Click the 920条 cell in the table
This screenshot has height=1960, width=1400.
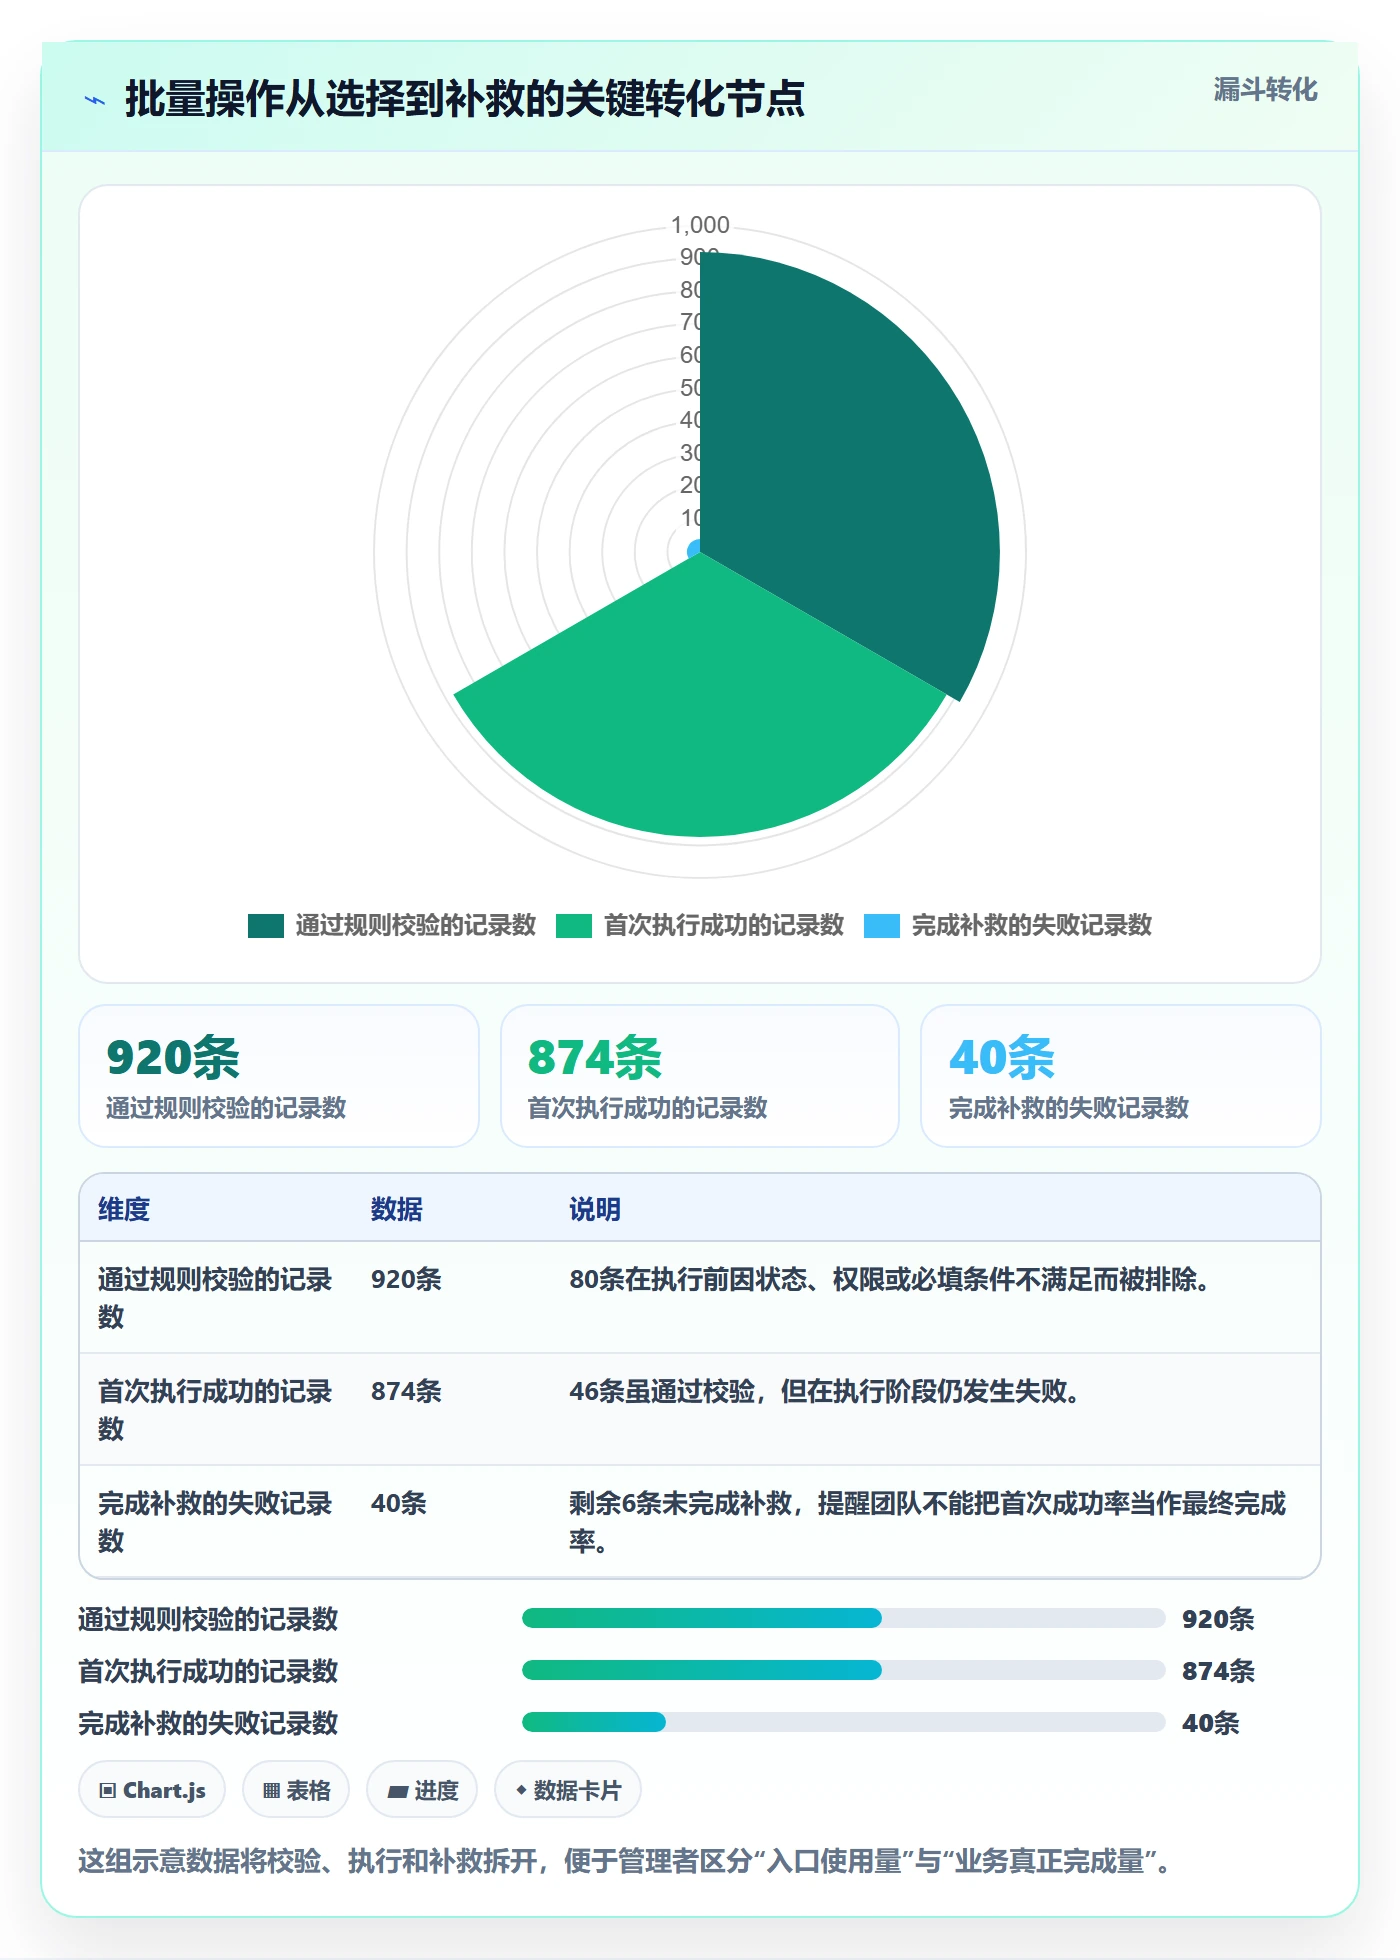click(x=406, y=1279)
